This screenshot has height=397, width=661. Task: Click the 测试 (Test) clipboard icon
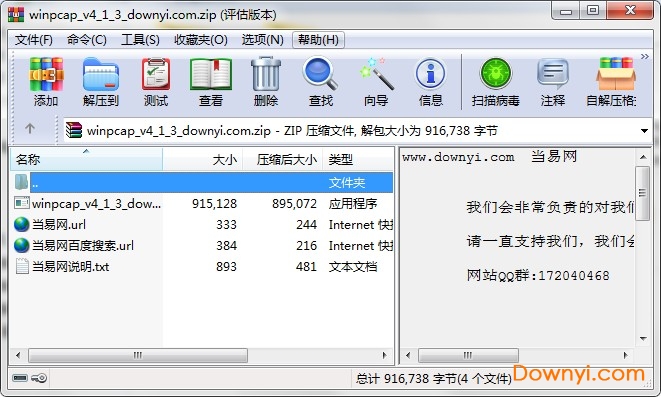156,75
